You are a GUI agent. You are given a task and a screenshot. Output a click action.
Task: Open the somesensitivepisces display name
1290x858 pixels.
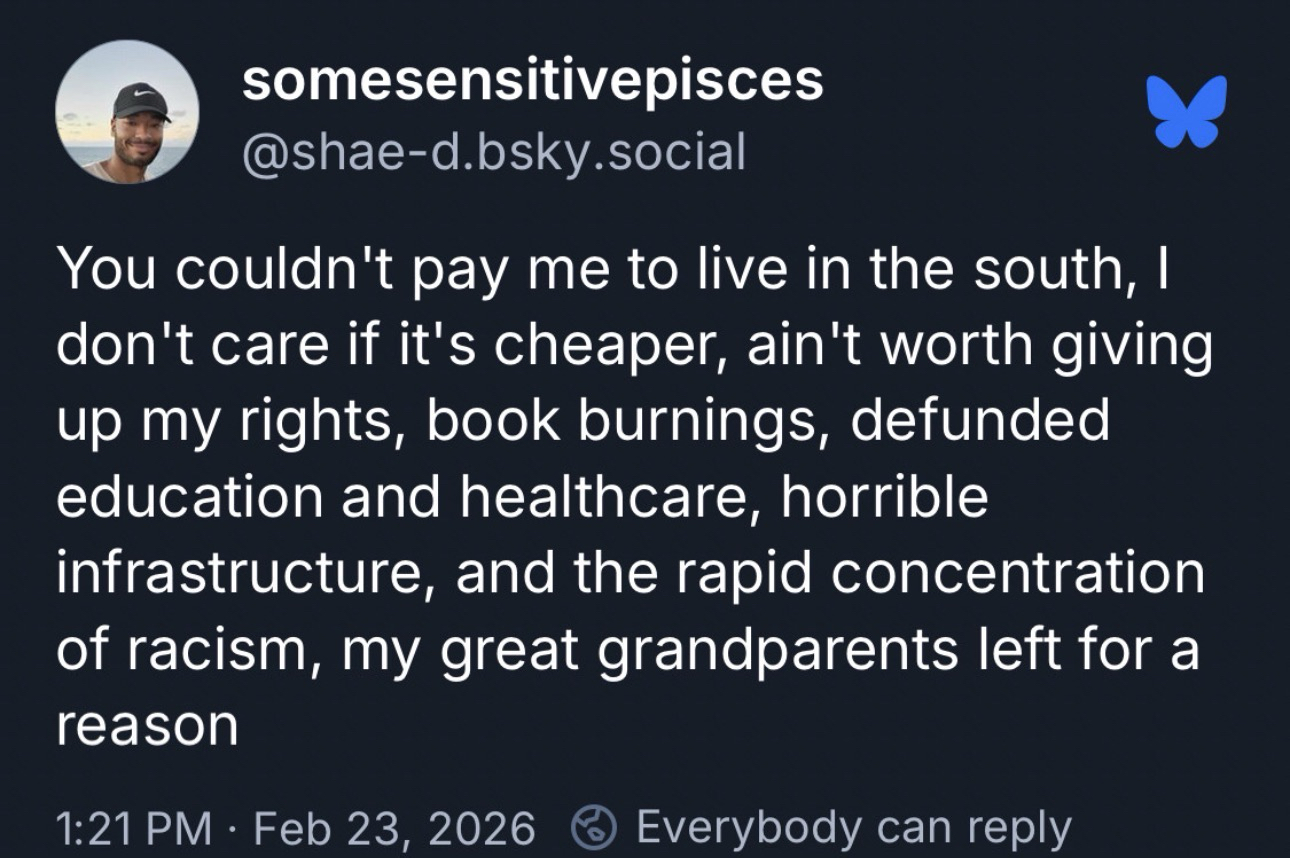pyautogui.click(x=532, y=81)
